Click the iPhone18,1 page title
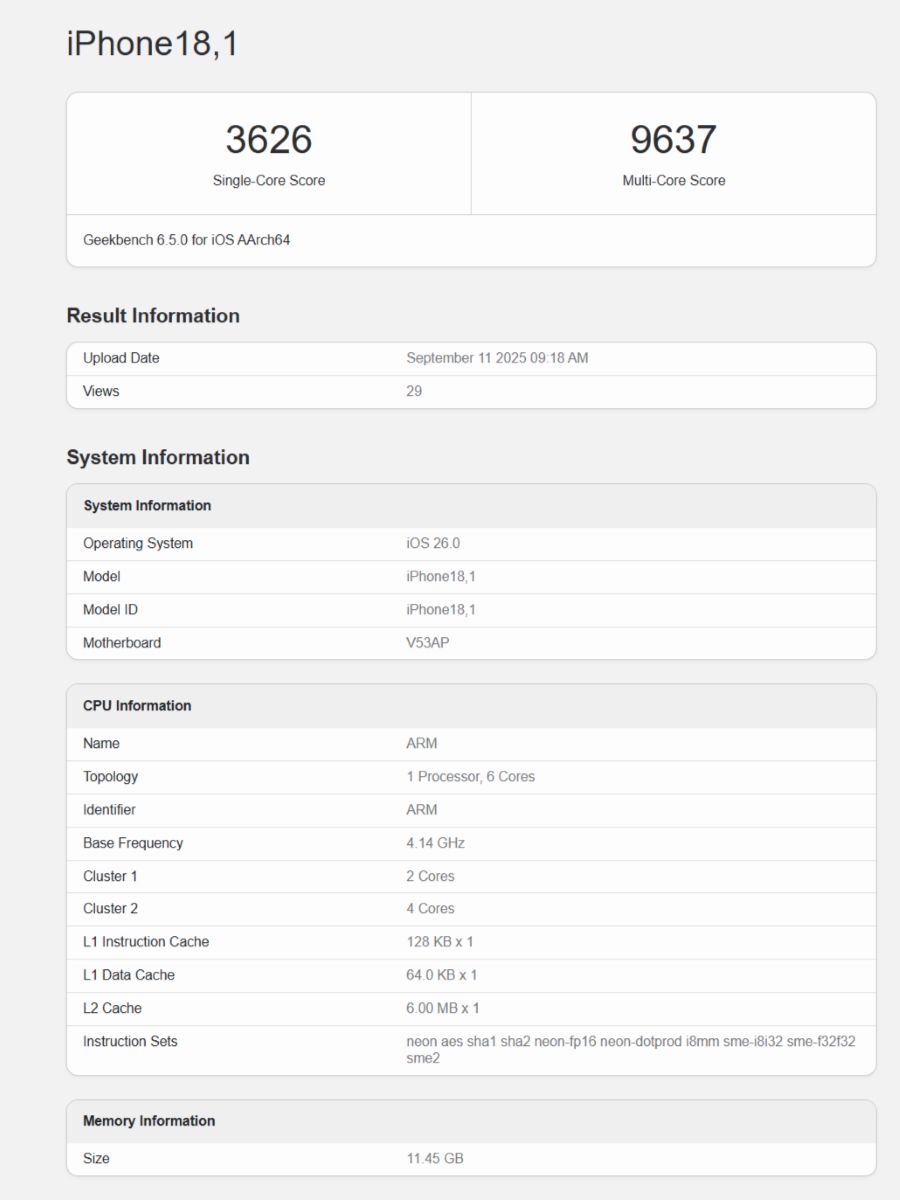The image size is (900, 1200). point(152,44)
